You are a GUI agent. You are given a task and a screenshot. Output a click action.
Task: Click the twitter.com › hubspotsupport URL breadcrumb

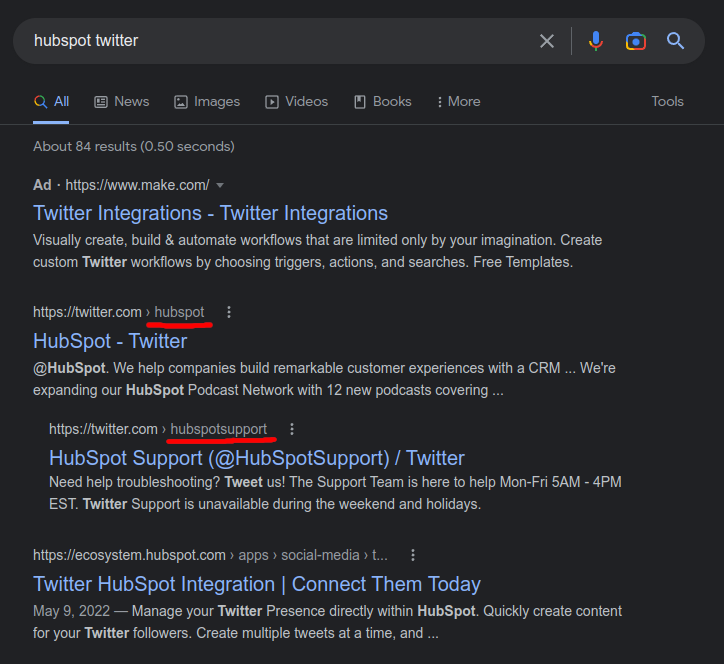click(158, 429)
